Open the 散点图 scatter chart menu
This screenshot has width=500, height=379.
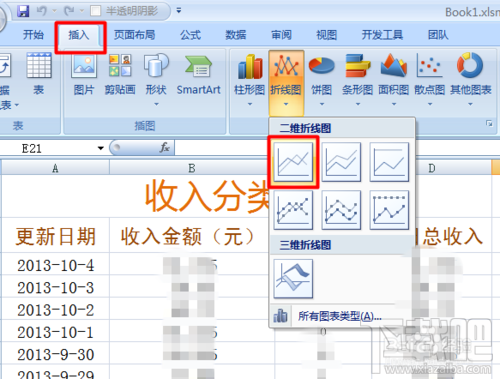tap(430, 79)
